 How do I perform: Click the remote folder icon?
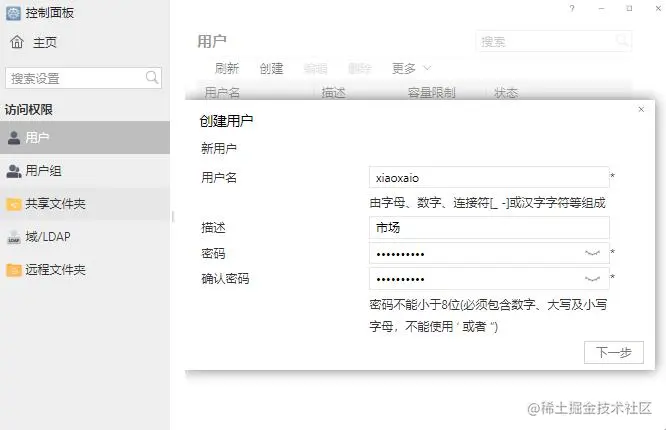(14, 270)
